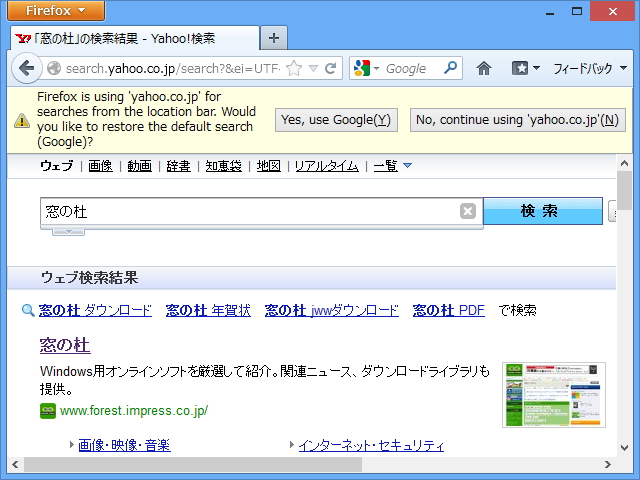Open the URL history dropdown arrow
Viewport: 640px width, 480px height.
(313, 68)
